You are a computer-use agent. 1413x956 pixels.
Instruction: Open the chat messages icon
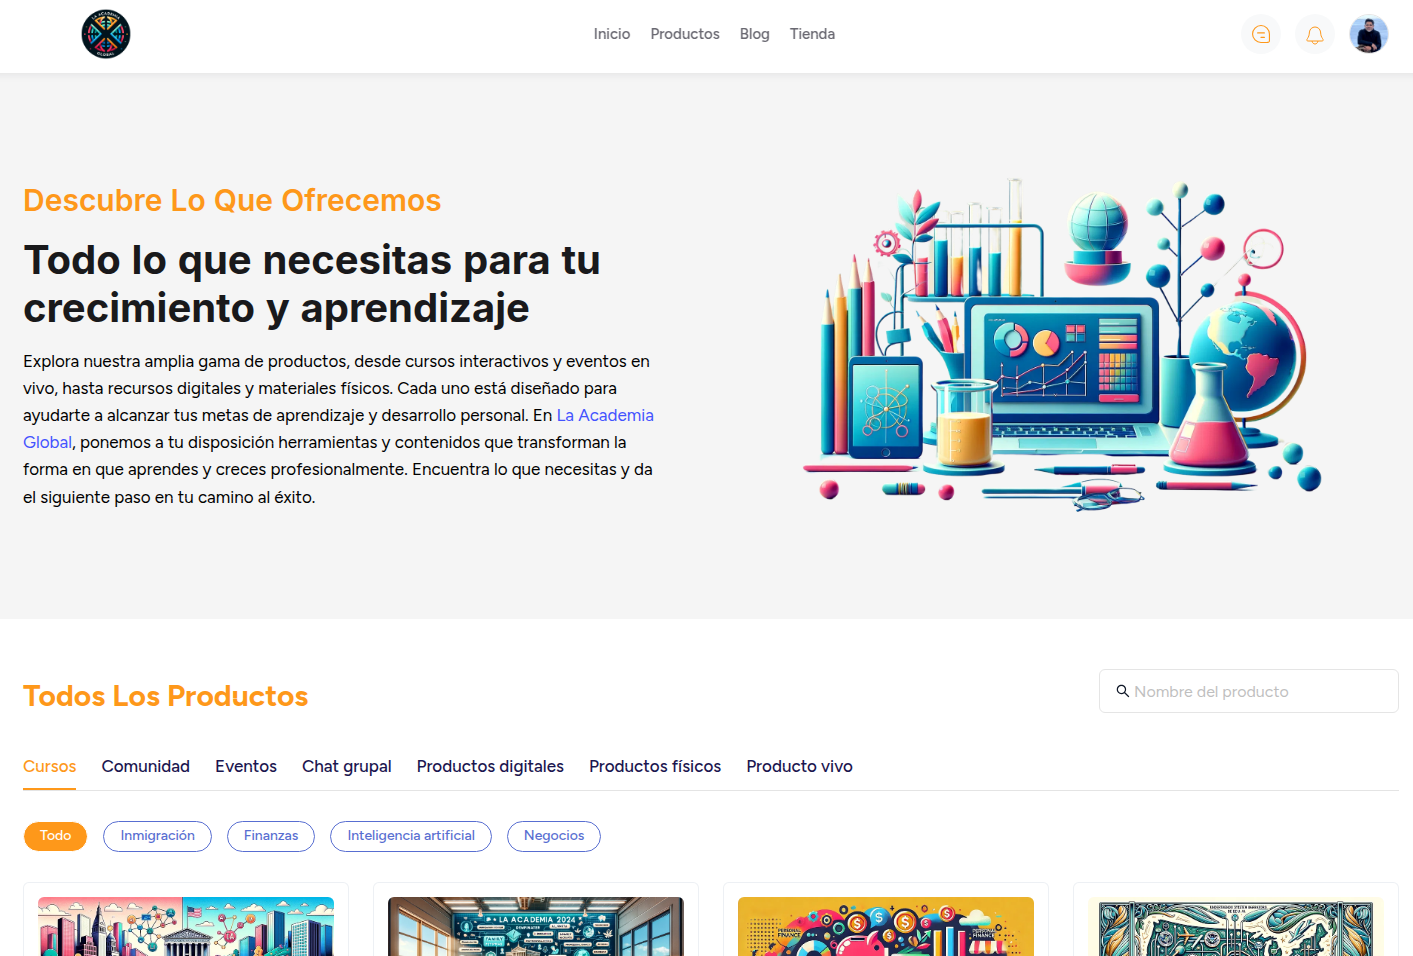pos(1261,34)
